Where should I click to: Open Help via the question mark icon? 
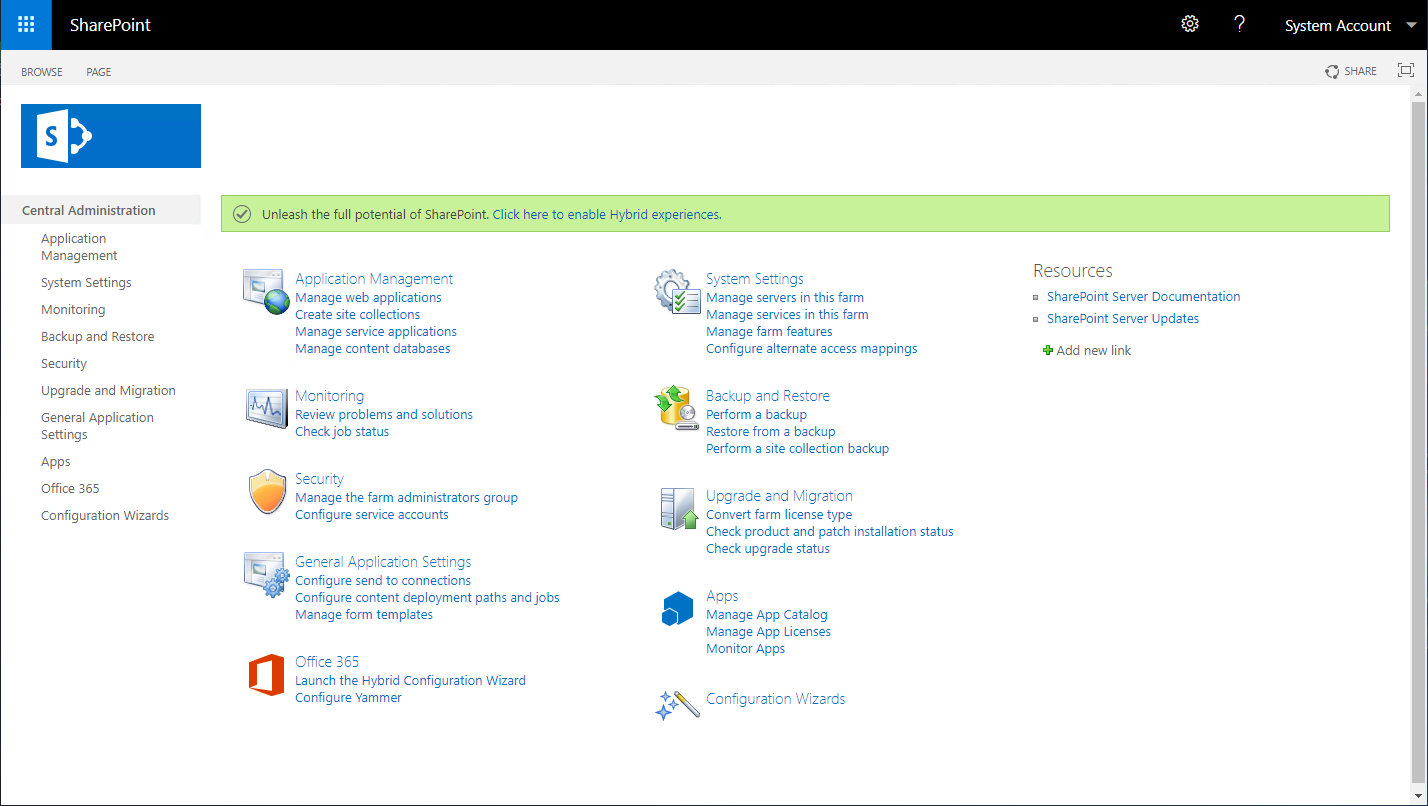(x=1239, y=23)
